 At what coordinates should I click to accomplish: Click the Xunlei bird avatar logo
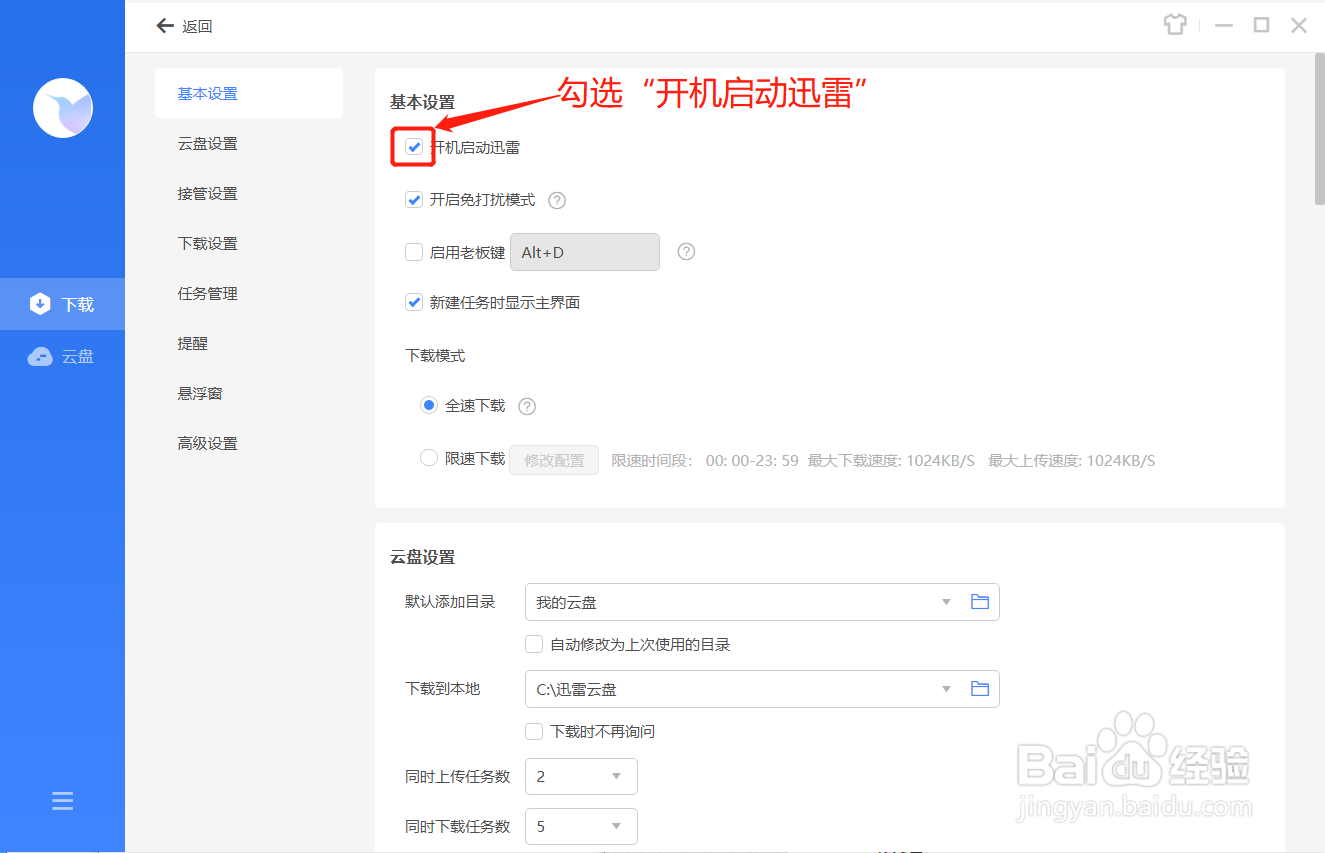(63, 108)
